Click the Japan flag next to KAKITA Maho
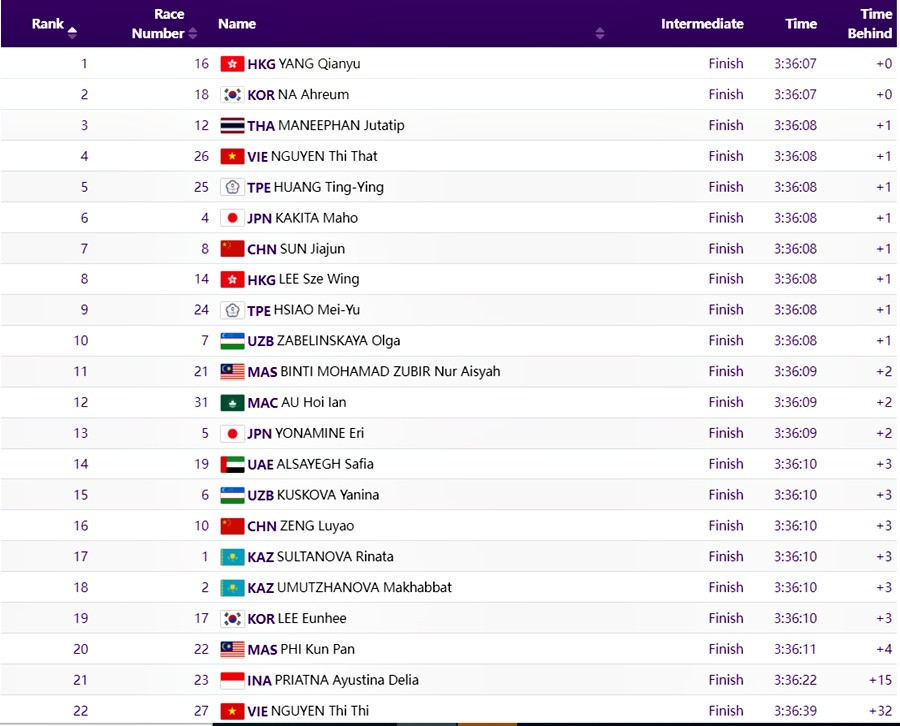This screenshot has height=726, width=900. click(x=232, y=218)
